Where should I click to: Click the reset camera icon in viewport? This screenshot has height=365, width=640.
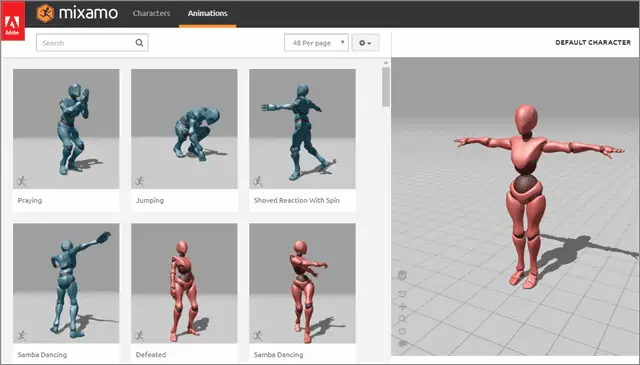402,331
